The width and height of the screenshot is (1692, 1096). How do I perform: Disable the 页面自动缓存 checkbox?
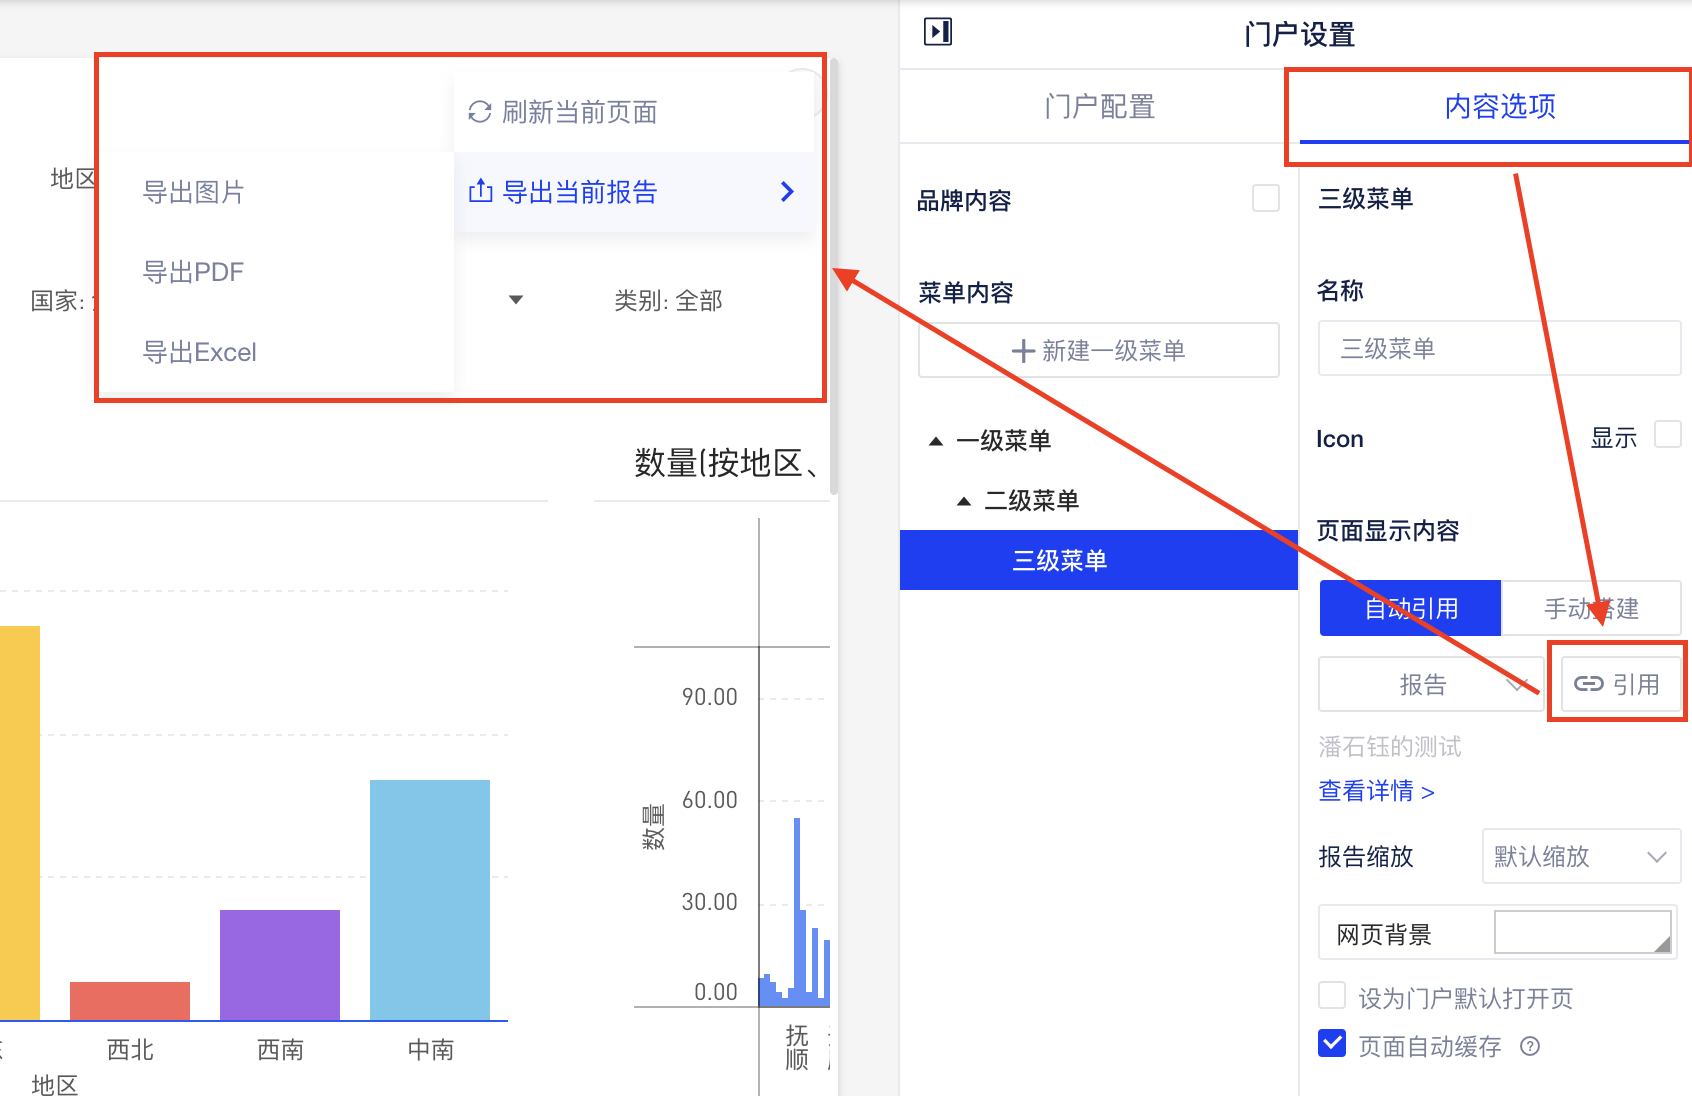click(1331, 1044)
